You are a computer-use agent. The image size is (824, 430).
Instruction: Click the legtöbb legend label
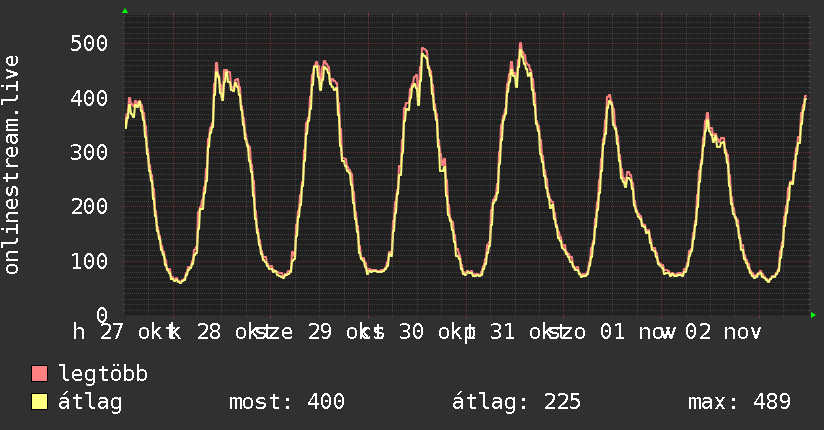pos(104,374)
